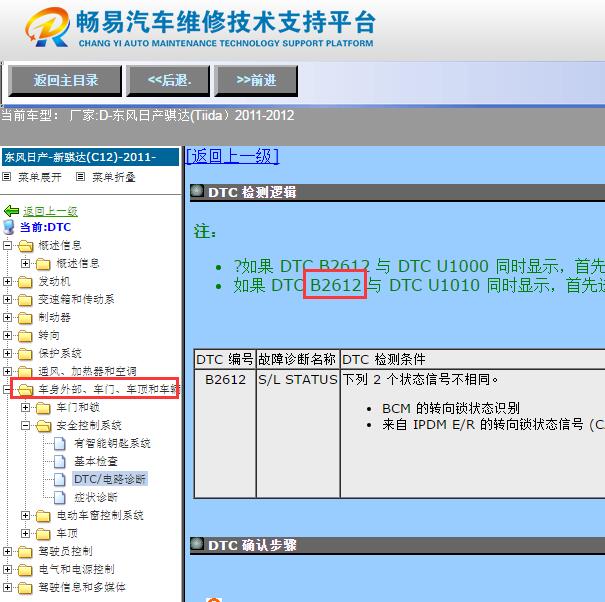The width and height of the screenshot is (605, 602).
Task: Click the 当前:DTC computer icon
Action: (9, 227)
